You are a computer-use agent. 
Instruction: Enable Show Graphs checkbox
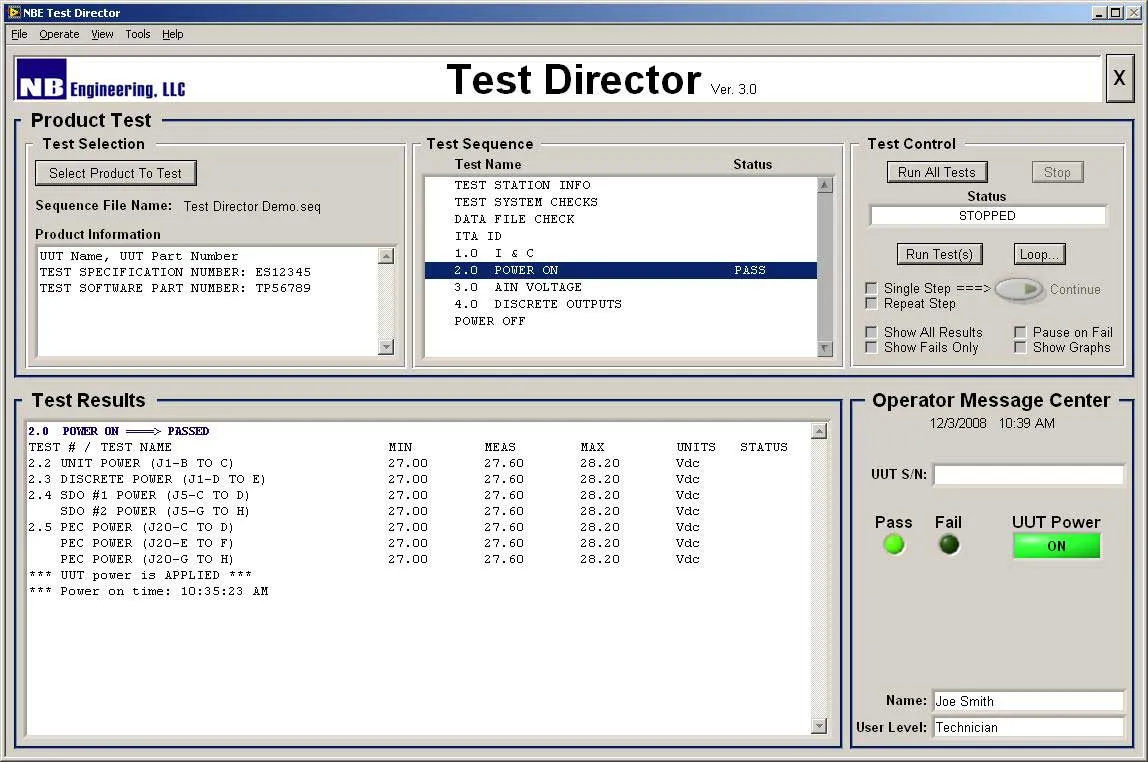click(1020, 348)
